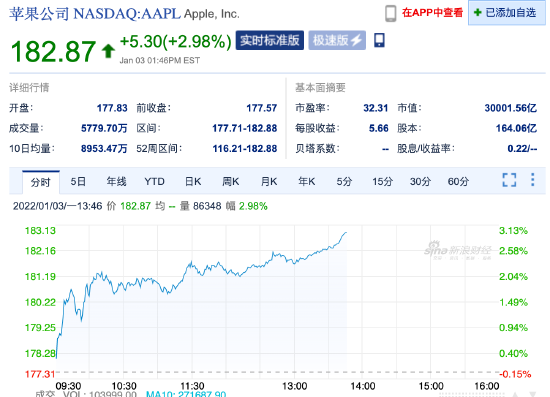Select the 60分 interval tab
The image size is (550, 397).
click(458, 182)
